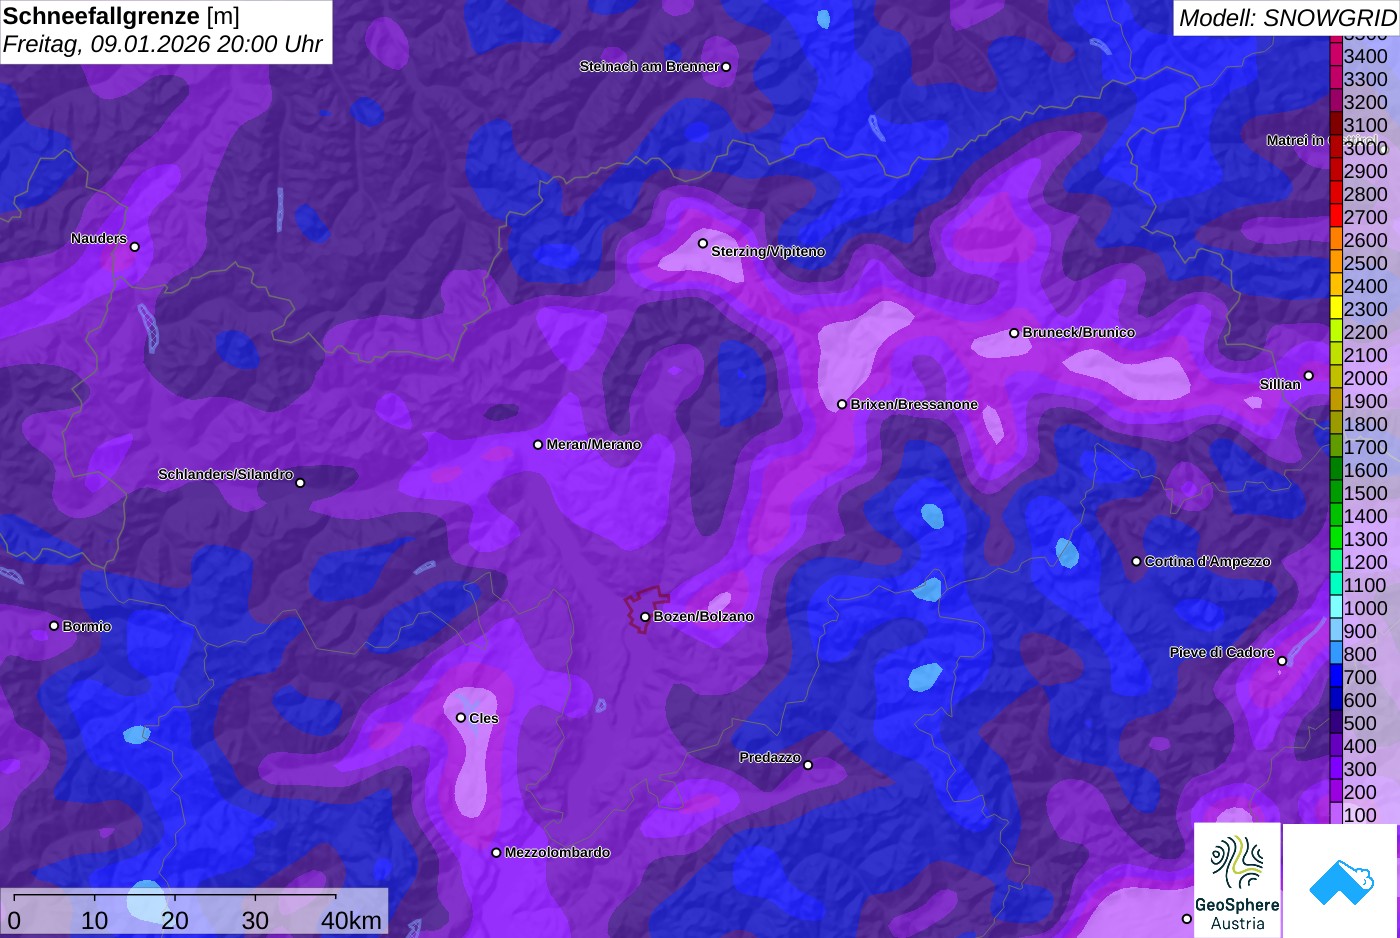This screenshot has height=938, width=1400.
Task: Click the Cortina d'Ampezzo label text
Action: 1207,562
